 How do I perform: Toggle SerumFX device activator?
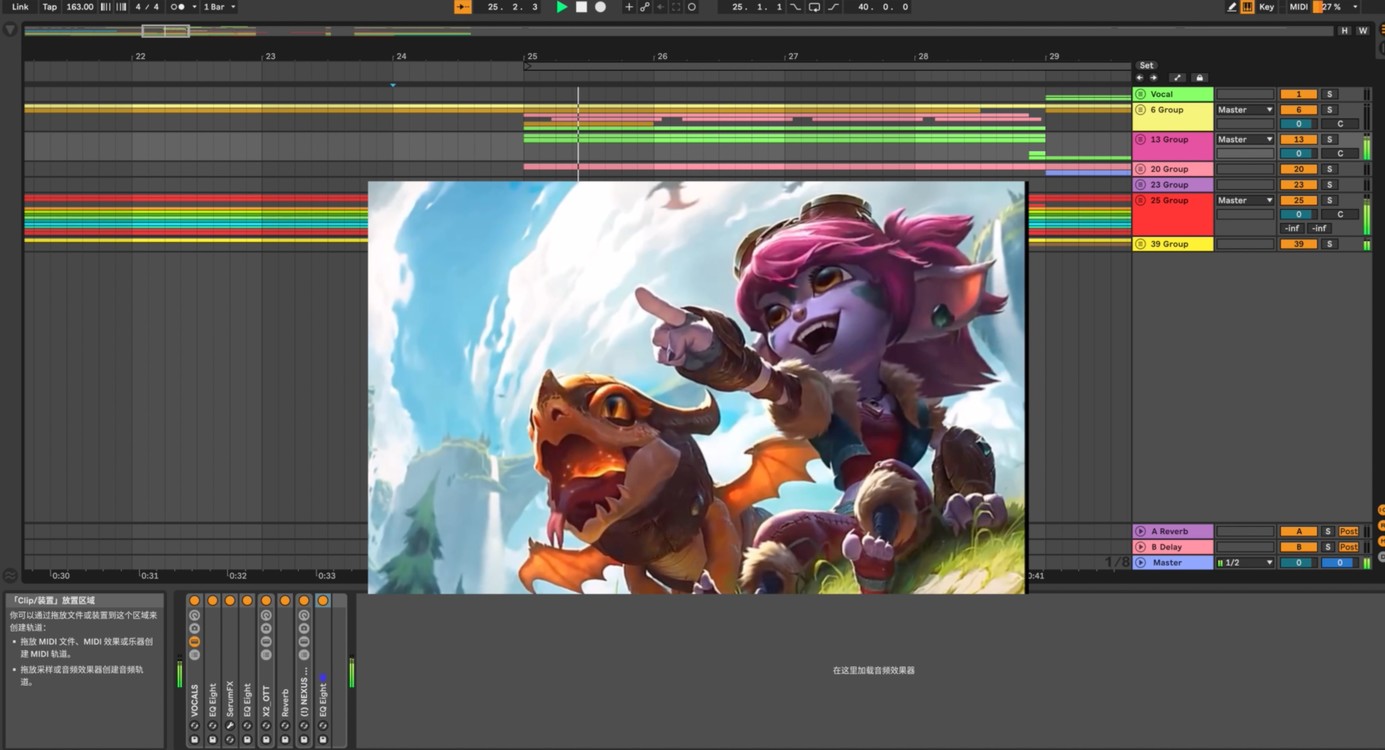230,601
